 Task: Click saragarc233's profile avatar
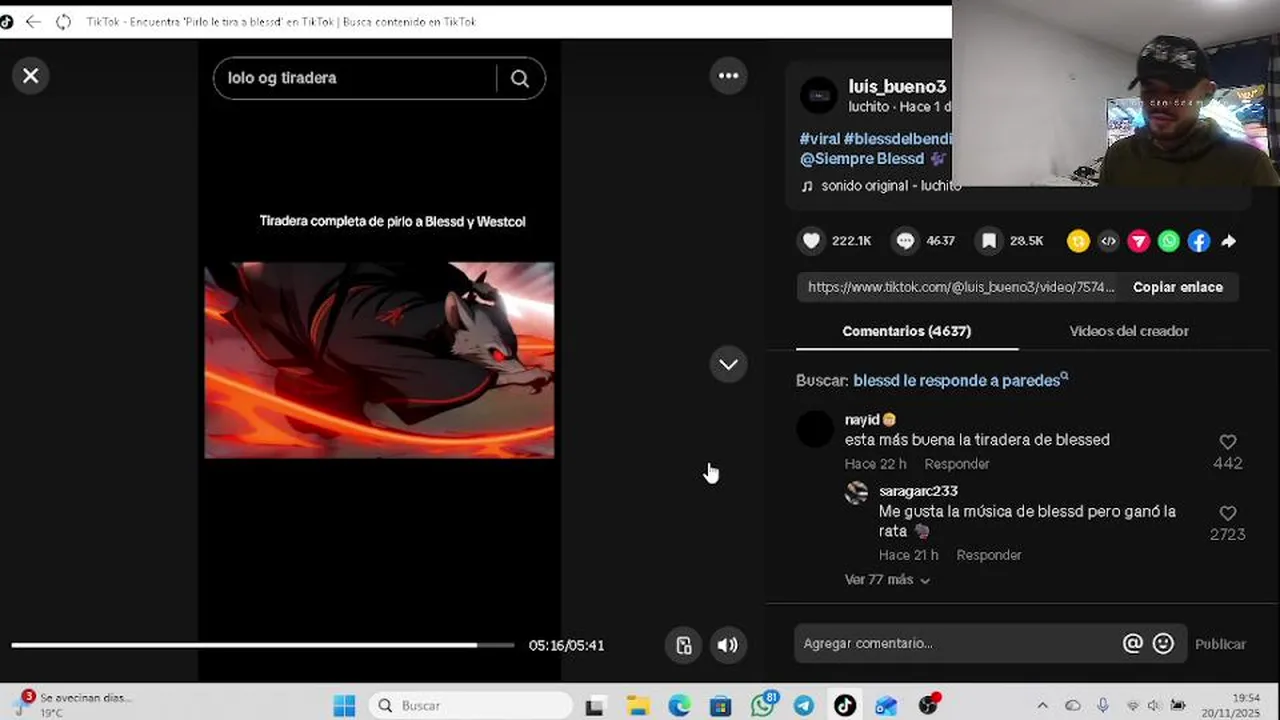857,493
